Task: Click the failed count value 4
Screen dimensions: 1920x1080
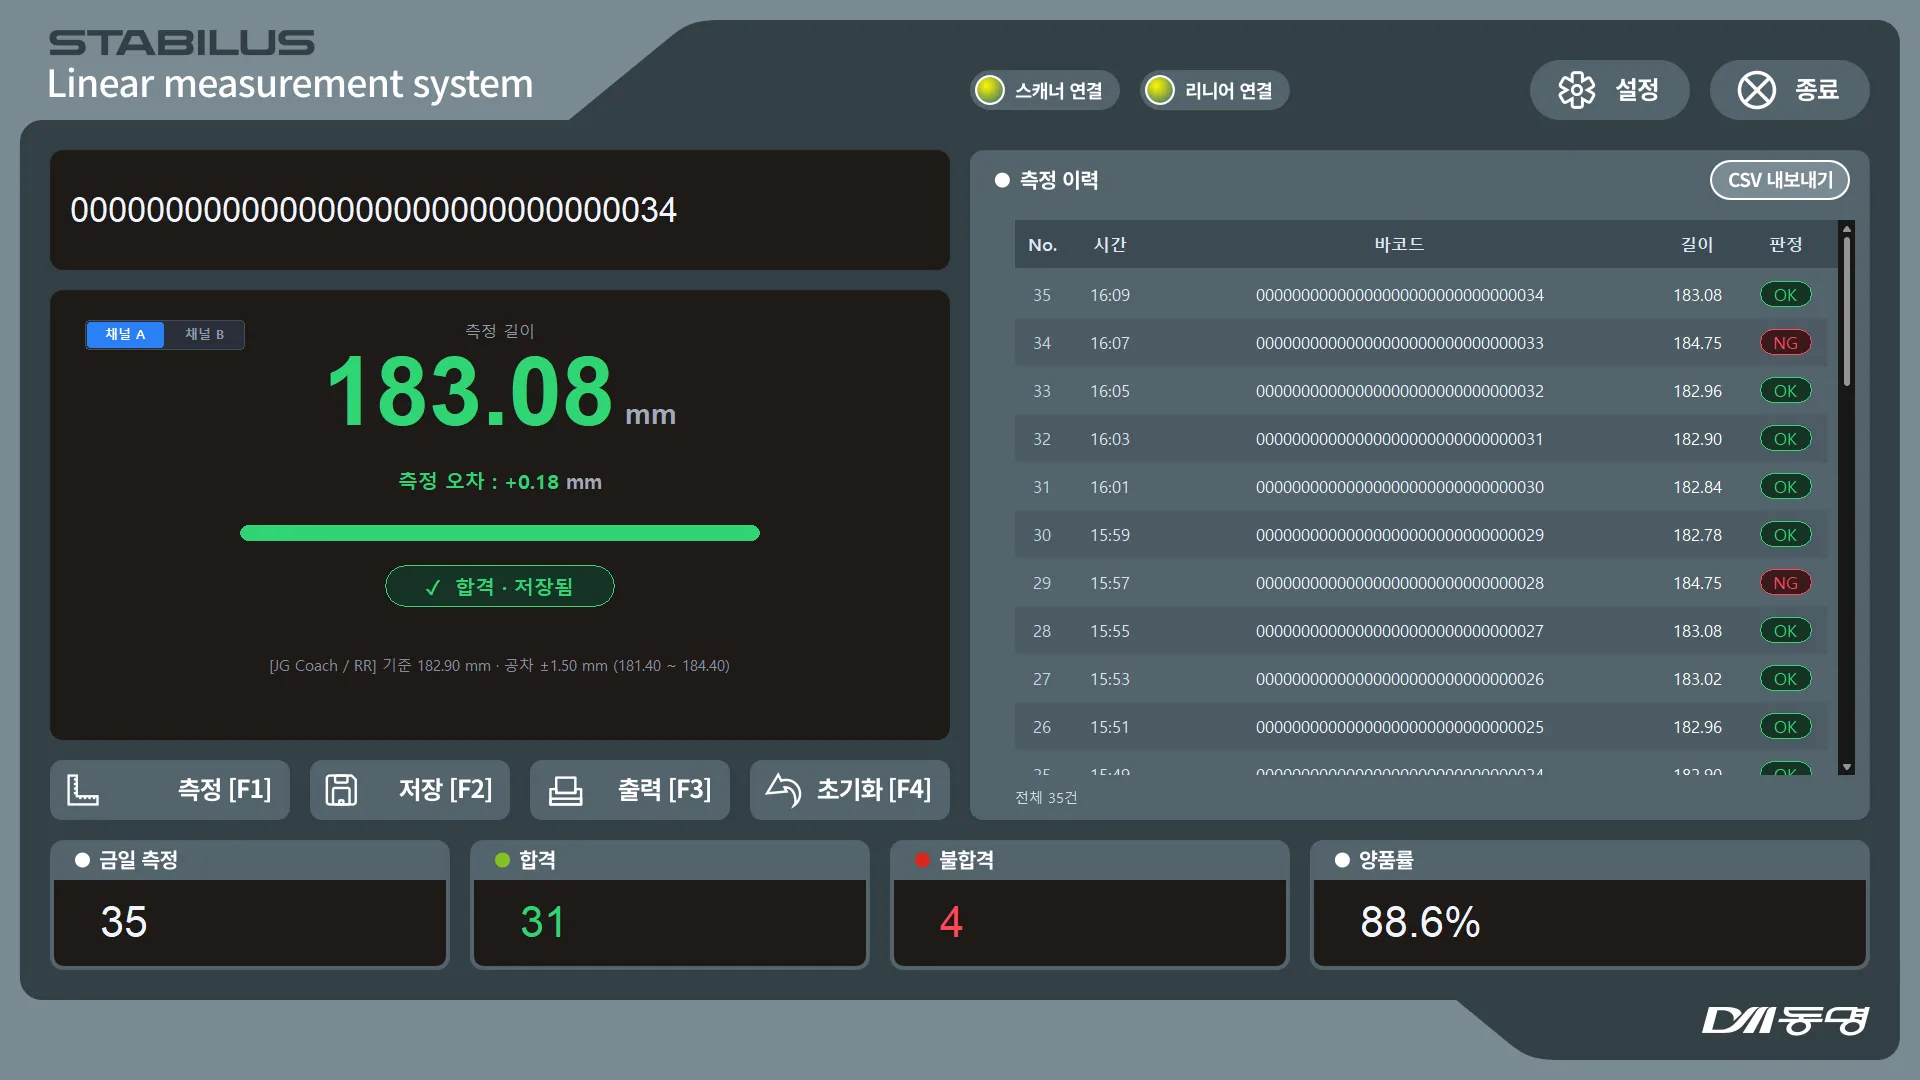Action: [951, 922]
